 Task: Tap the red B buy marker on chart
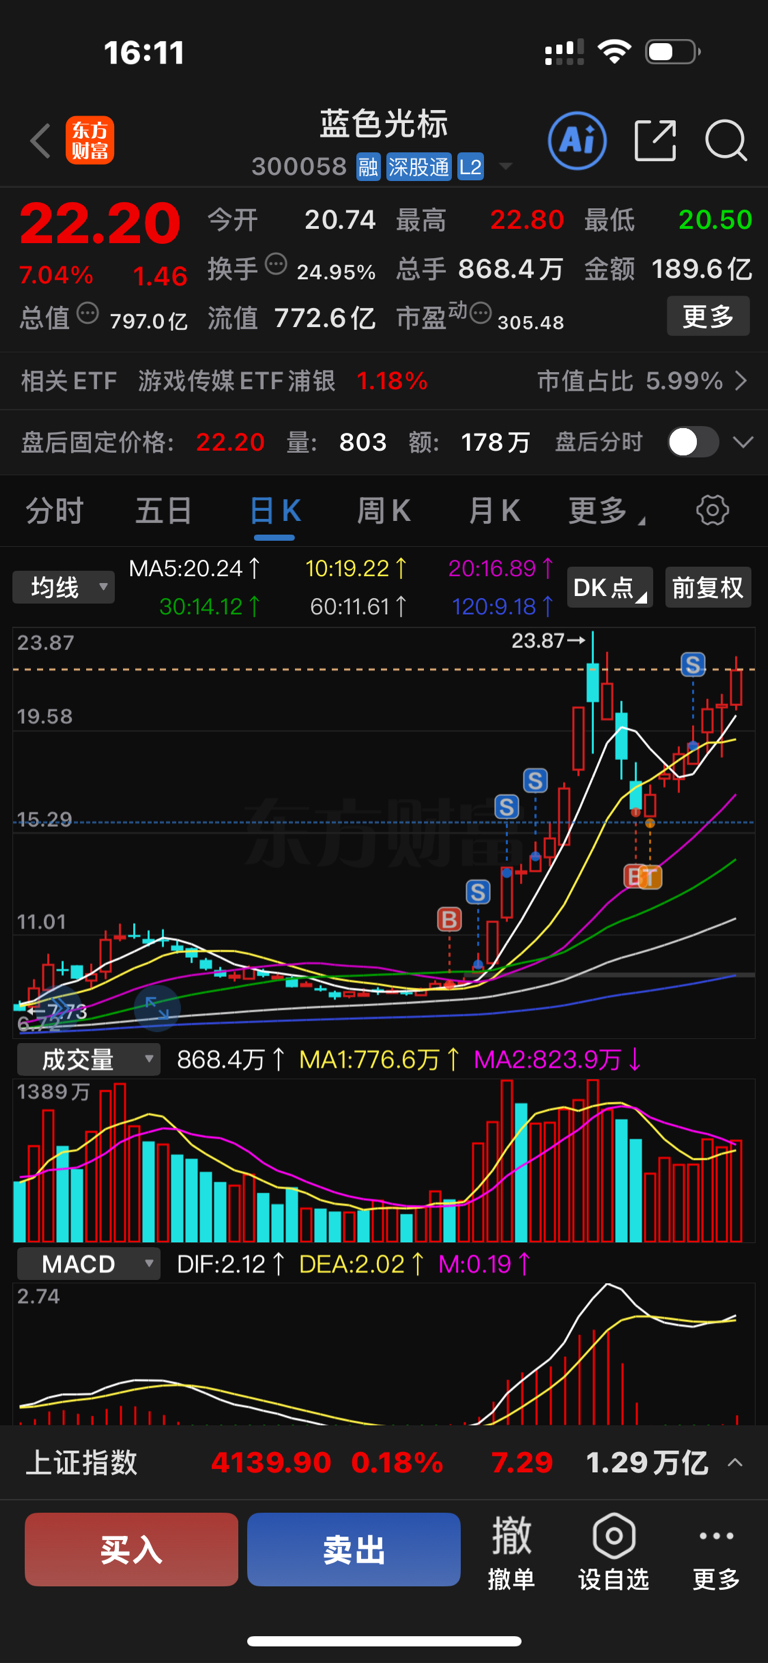click(x=449, y=919)
